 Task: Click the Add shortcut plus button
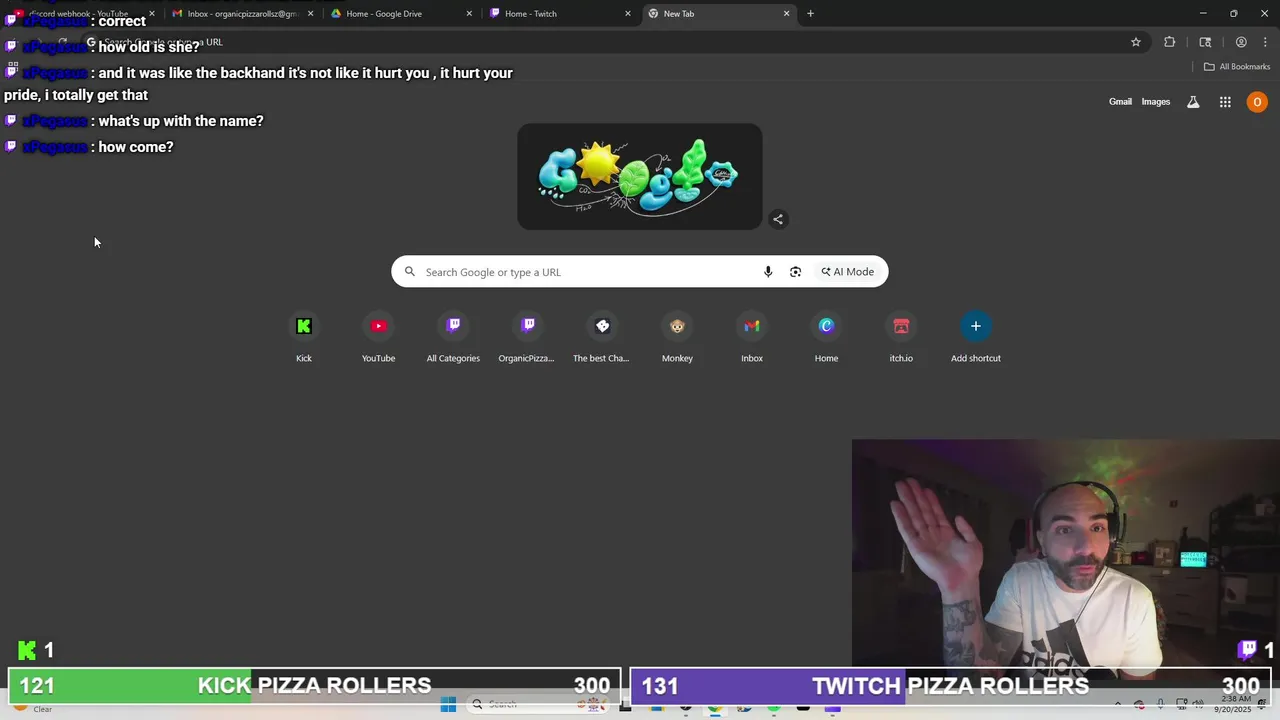976,326
